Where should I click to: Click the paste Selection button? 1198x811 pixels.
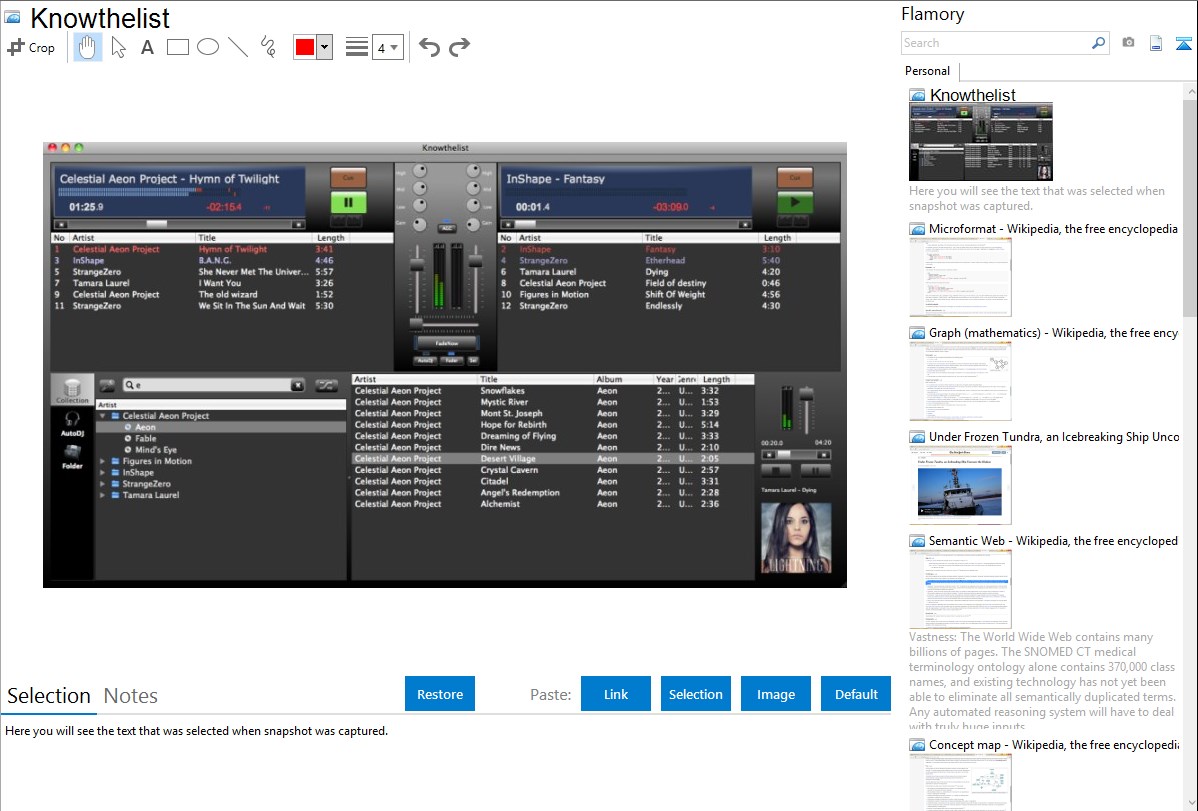(696, 694)
